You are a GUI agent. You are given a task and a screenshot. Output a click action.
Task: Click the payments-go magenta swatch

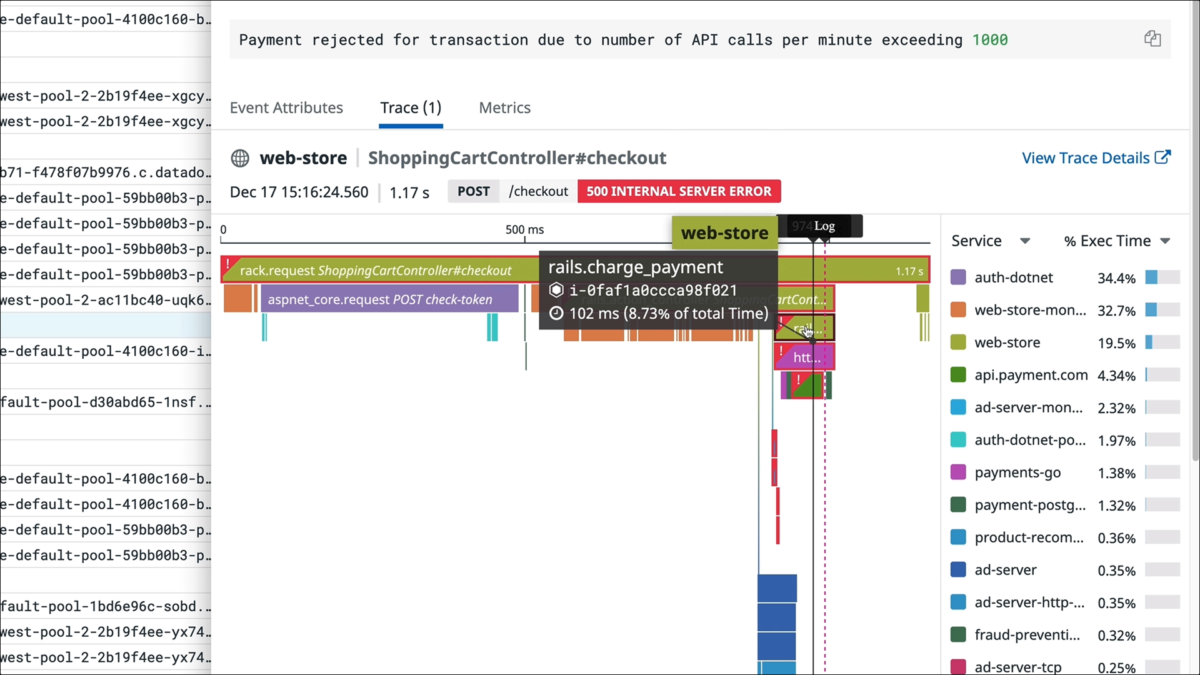coord(958,472)
